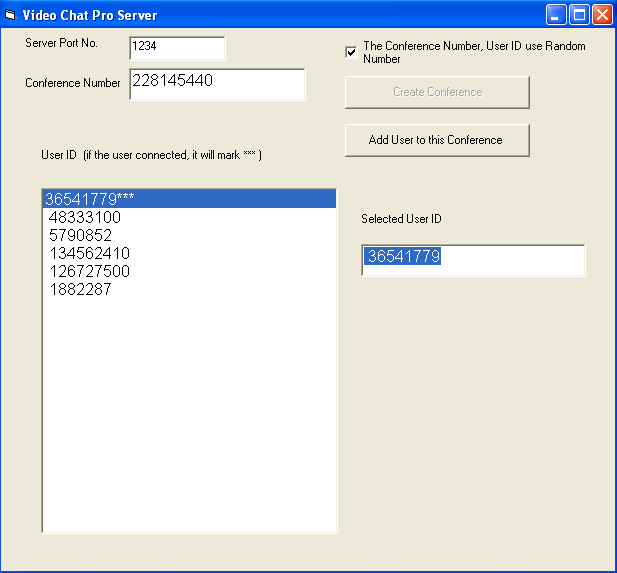Screen dimensions: 617x573
Task: Highlight user ID 126727500 in list
Action: (89, 271)
